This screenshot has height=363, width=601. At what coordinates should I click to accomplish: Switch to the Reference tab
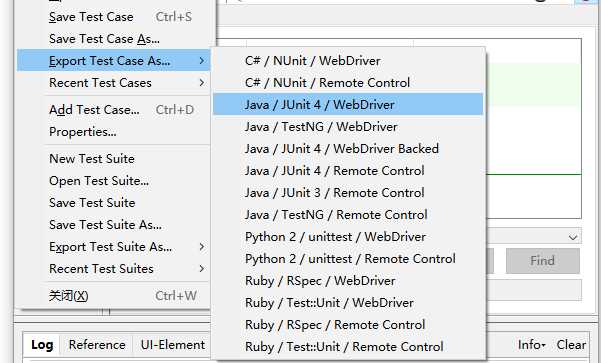[97, 345]
